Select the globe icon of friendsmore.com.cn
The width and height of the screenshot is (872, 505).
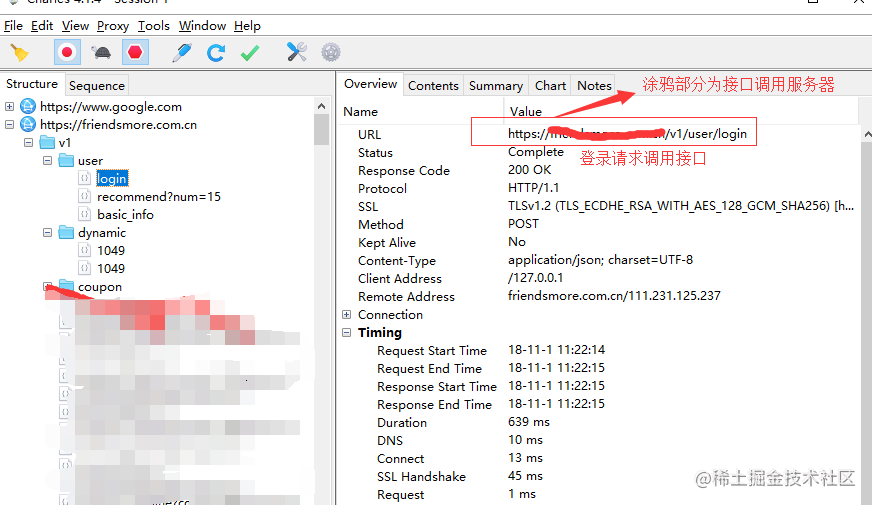(28, 125)
